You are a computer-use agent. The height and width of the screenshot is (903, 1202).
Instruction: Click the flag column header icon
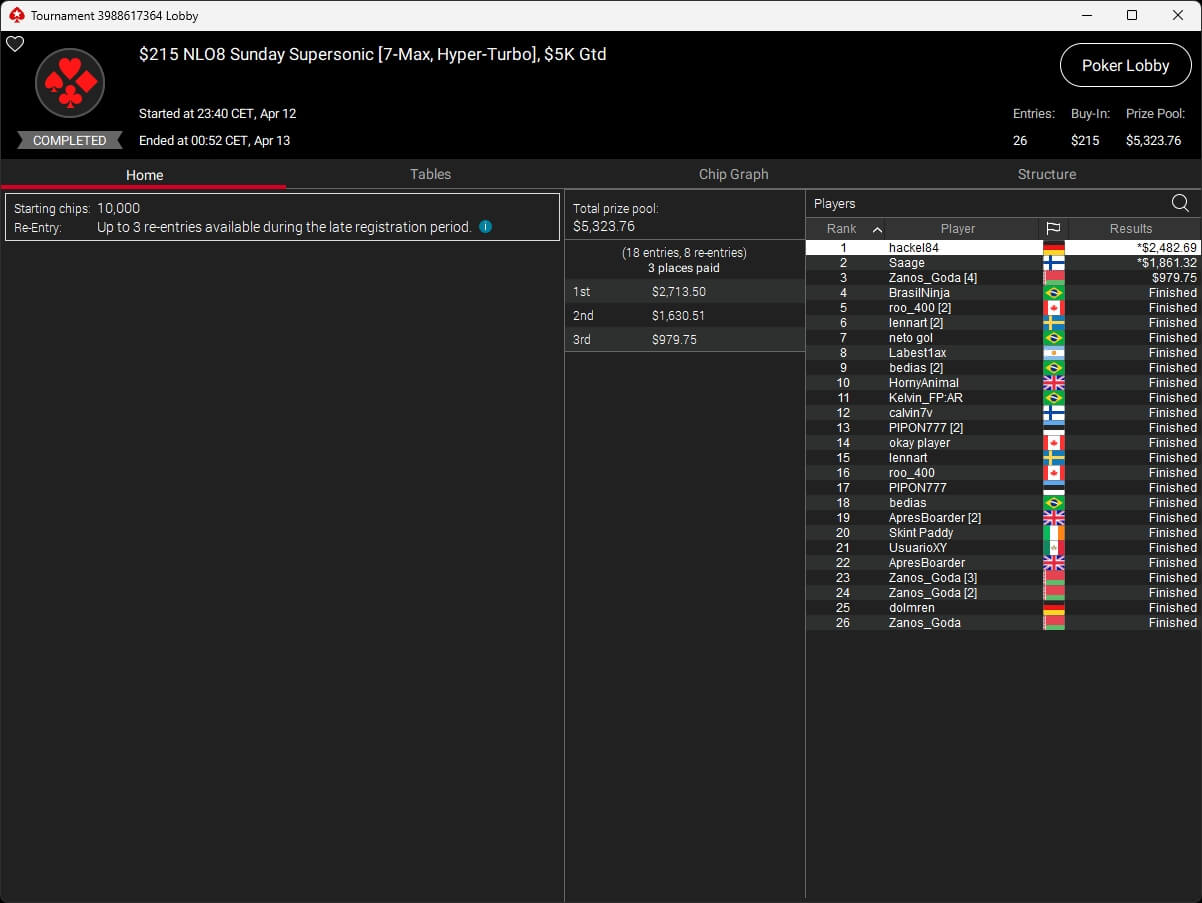1053,229
